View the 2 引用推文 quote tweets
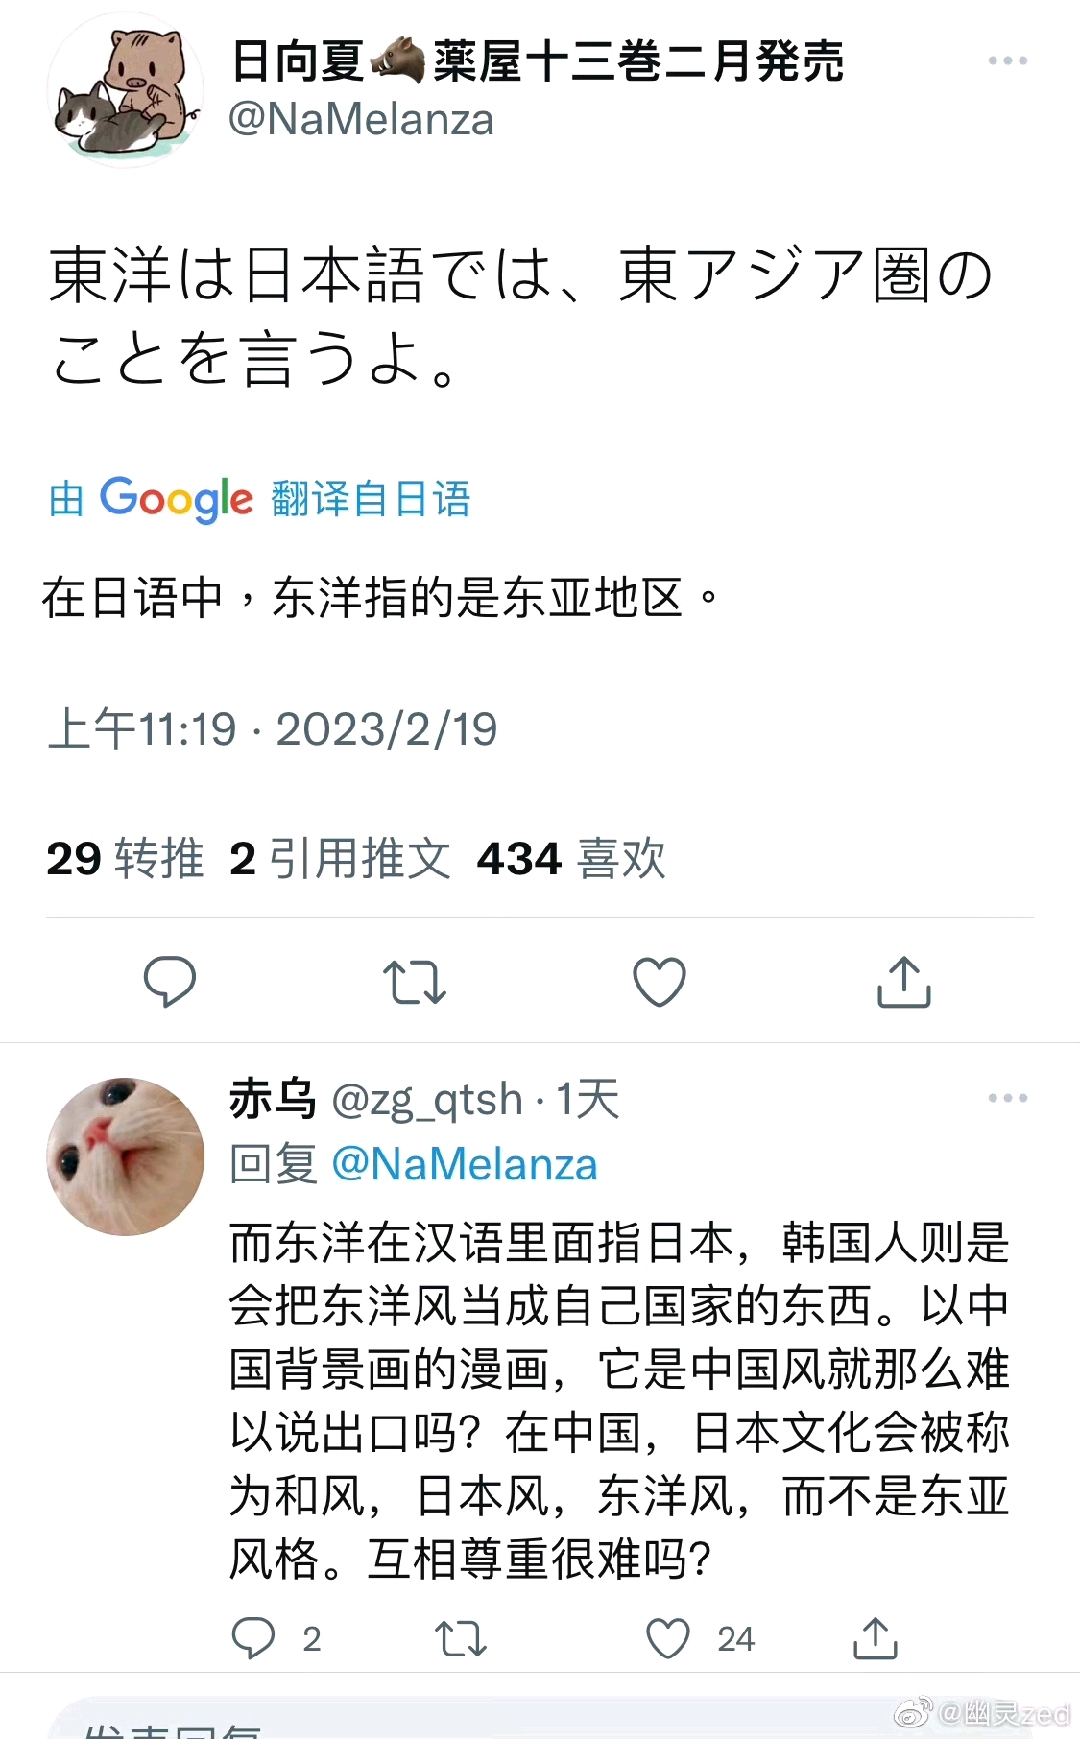The width and height of the screenshot is (1080, 1739). 340,859
